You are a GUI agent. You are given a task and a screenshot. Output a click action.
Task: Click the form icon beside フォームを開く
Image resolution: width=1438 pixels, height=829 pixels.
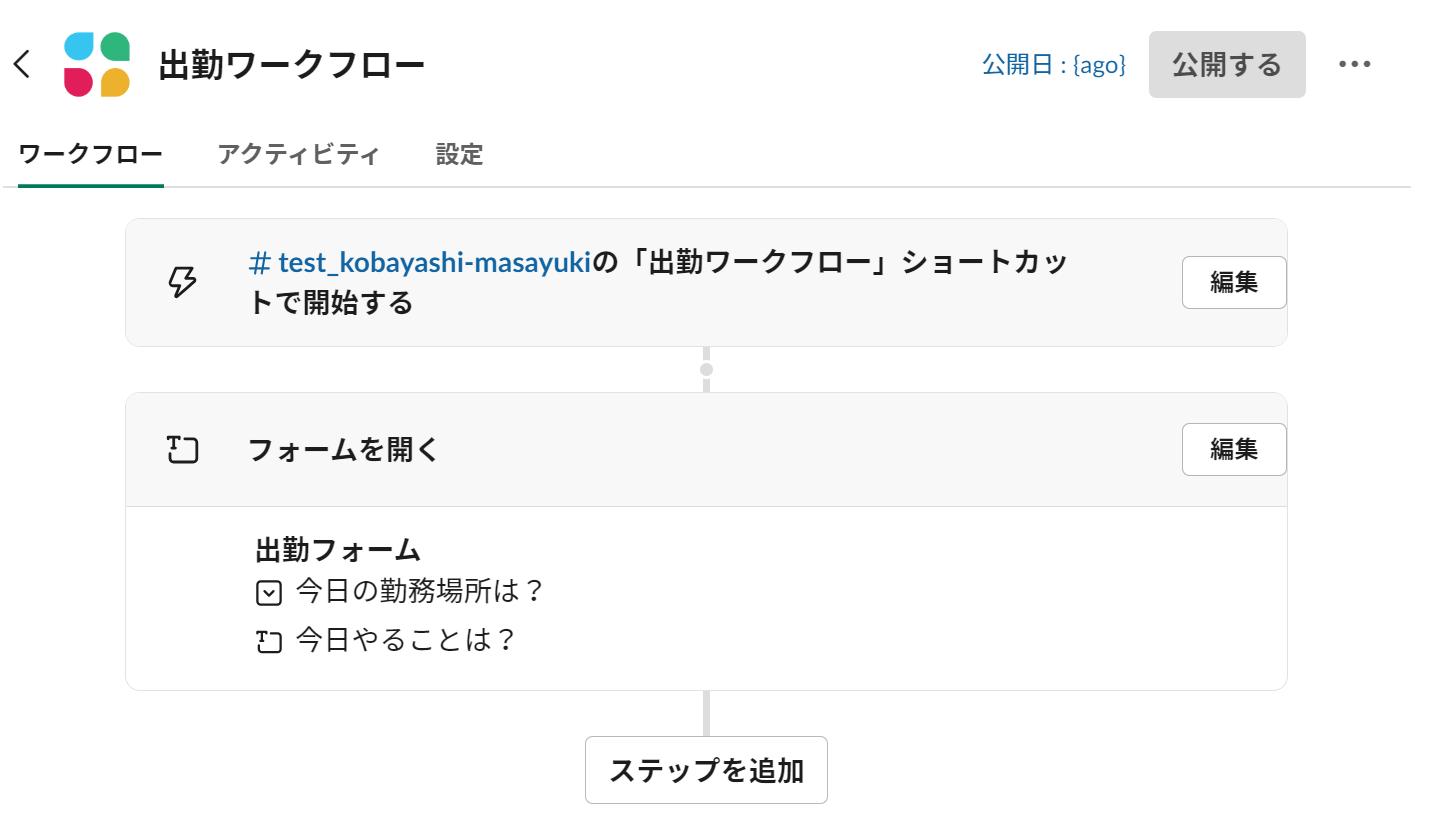point(182,450)
